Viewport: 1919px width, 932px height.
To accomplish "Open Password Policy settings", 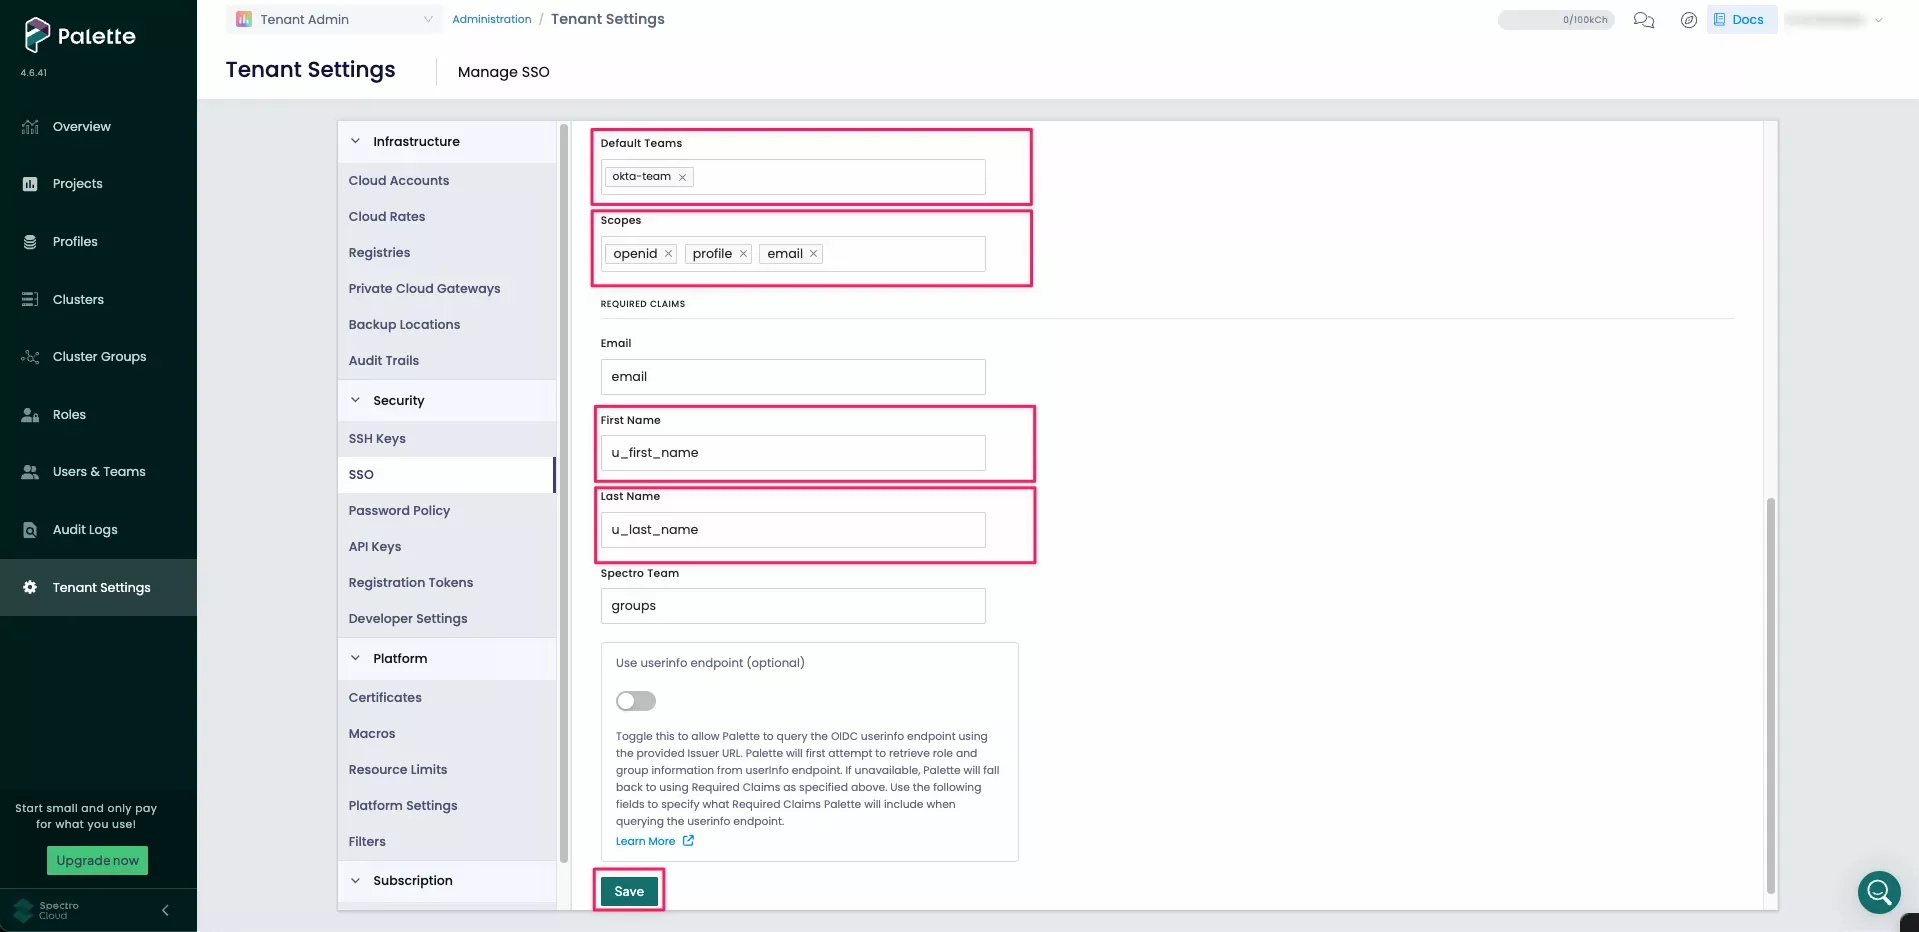I will tap(399, 510).
